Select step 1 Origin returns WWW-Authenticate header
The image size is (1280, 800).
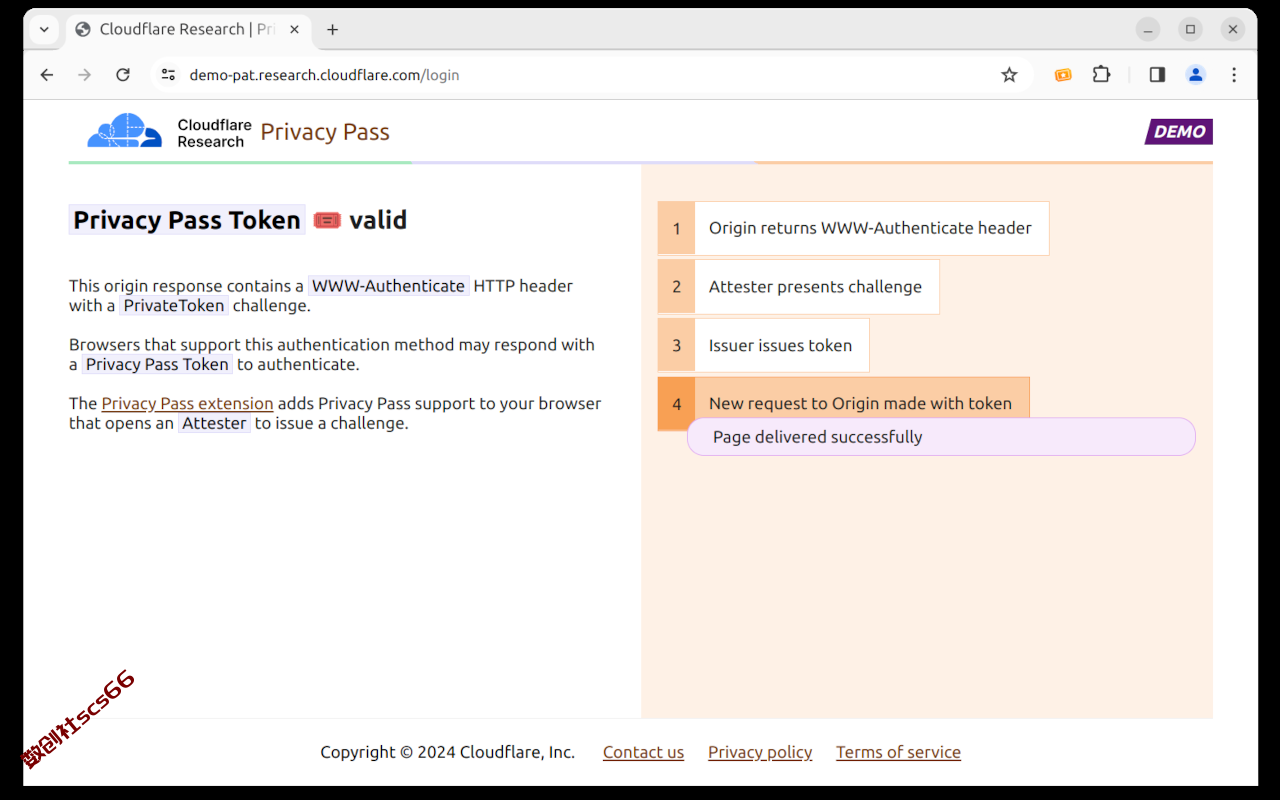tap(853, 228)
